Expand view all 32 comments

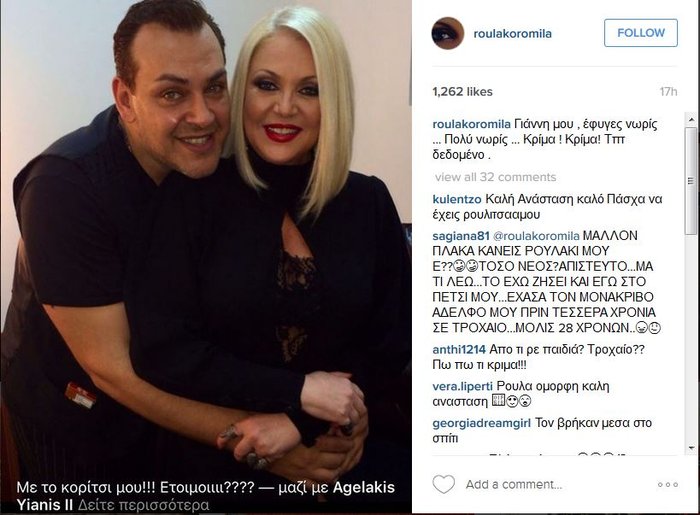tap(496, 177)
